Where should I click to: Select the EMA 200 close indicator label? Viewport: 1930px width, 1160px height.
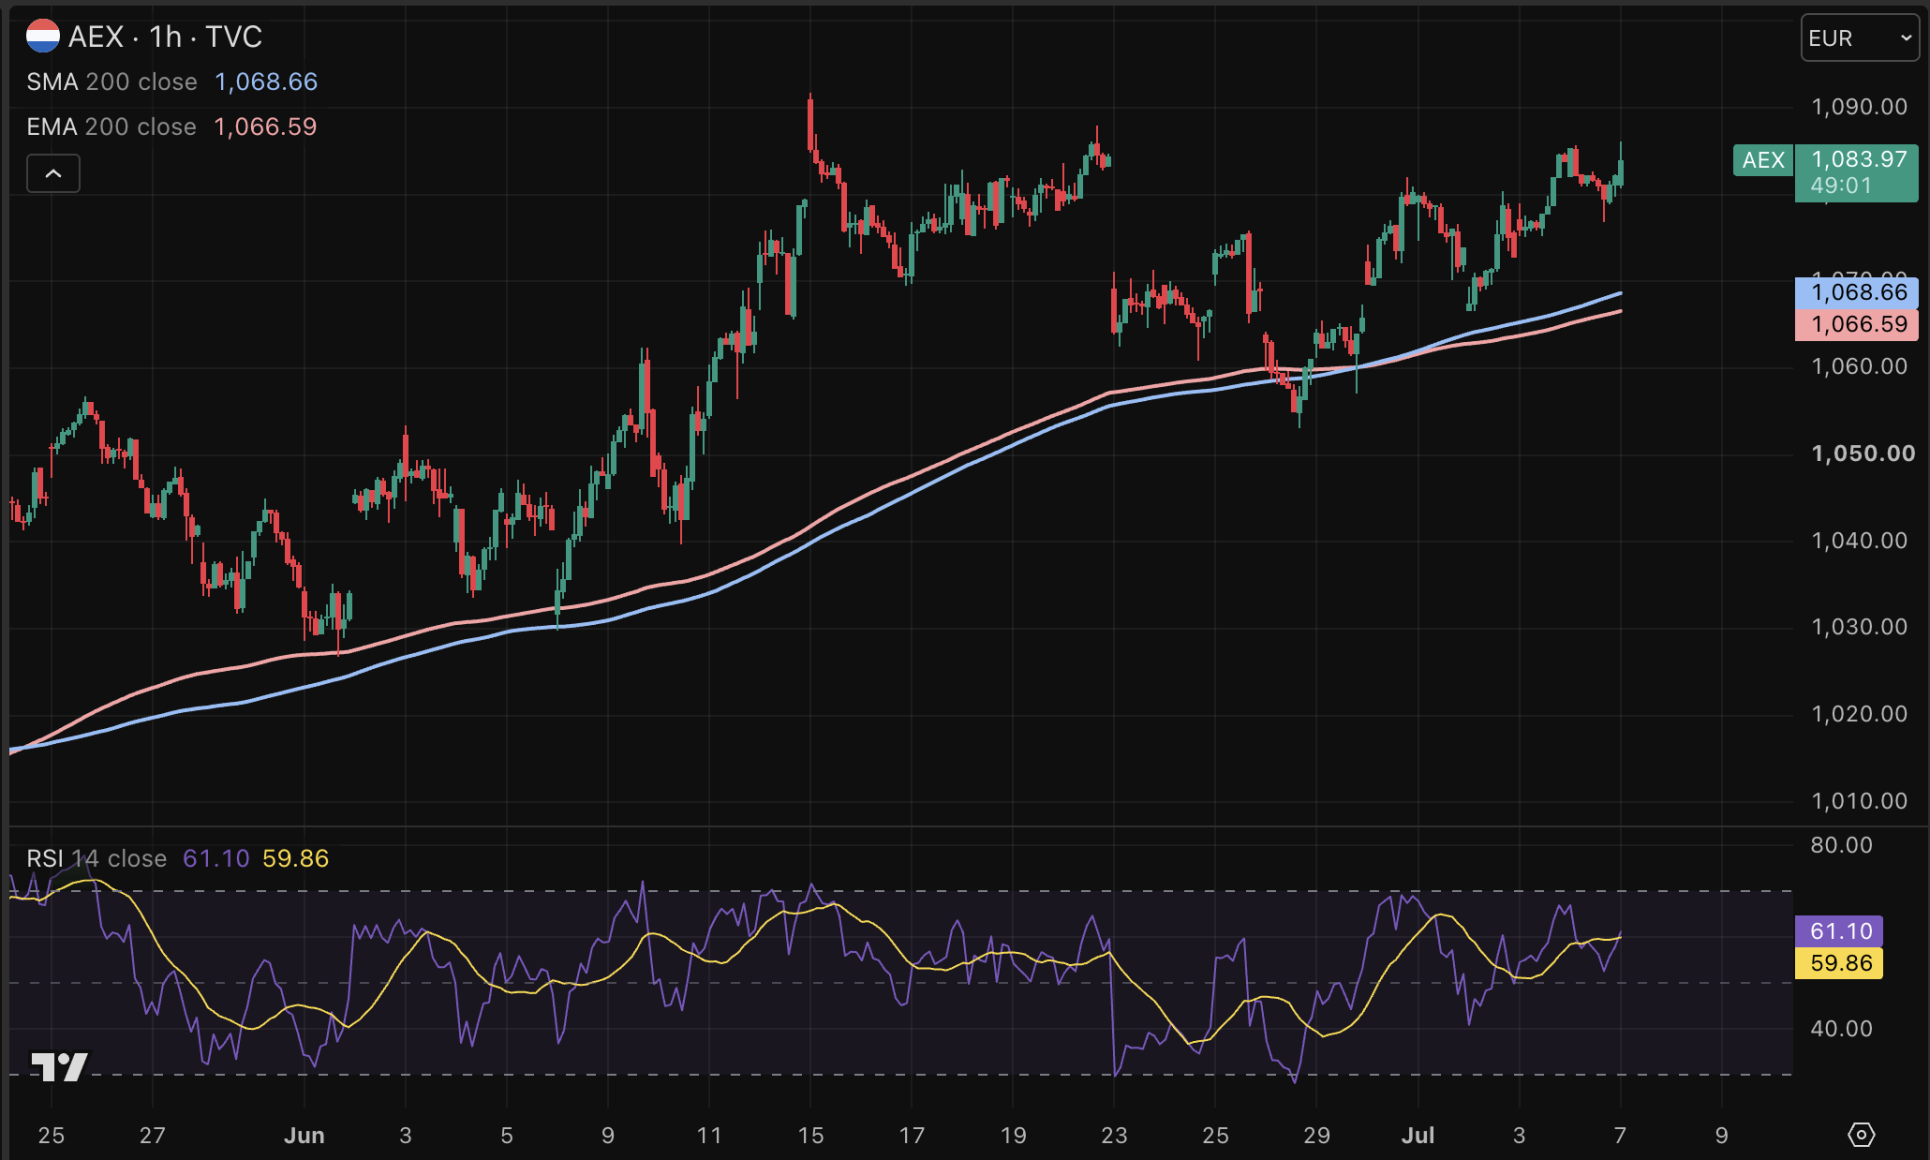point(111,127)
